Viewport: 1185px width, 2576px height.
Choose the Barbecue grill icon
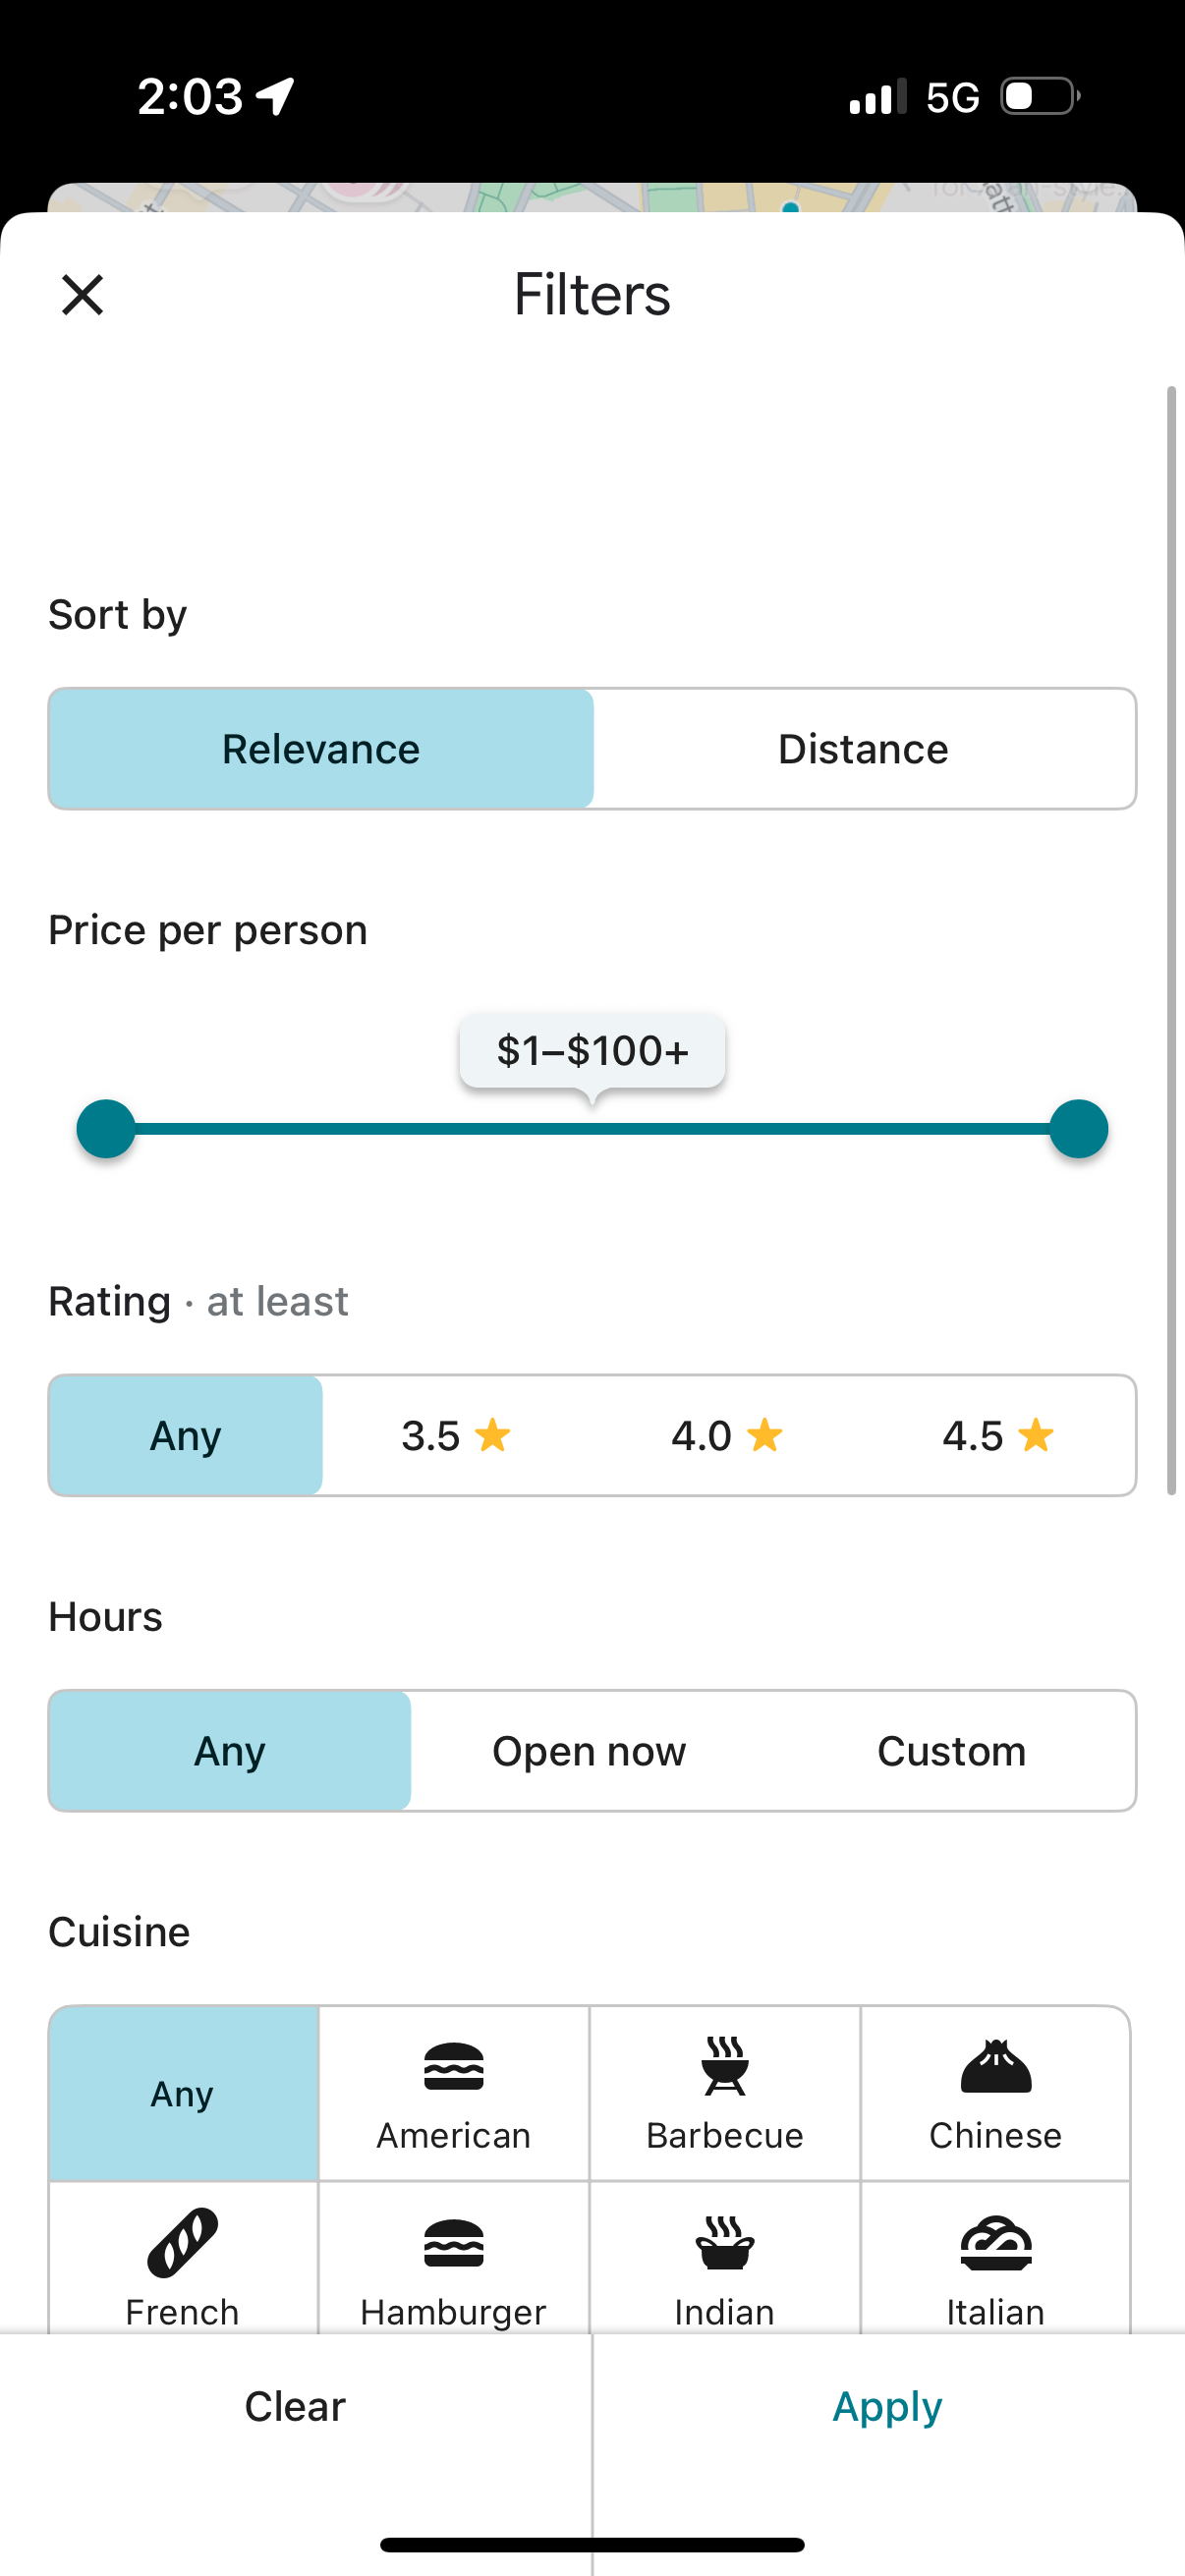coord(724,2066)
